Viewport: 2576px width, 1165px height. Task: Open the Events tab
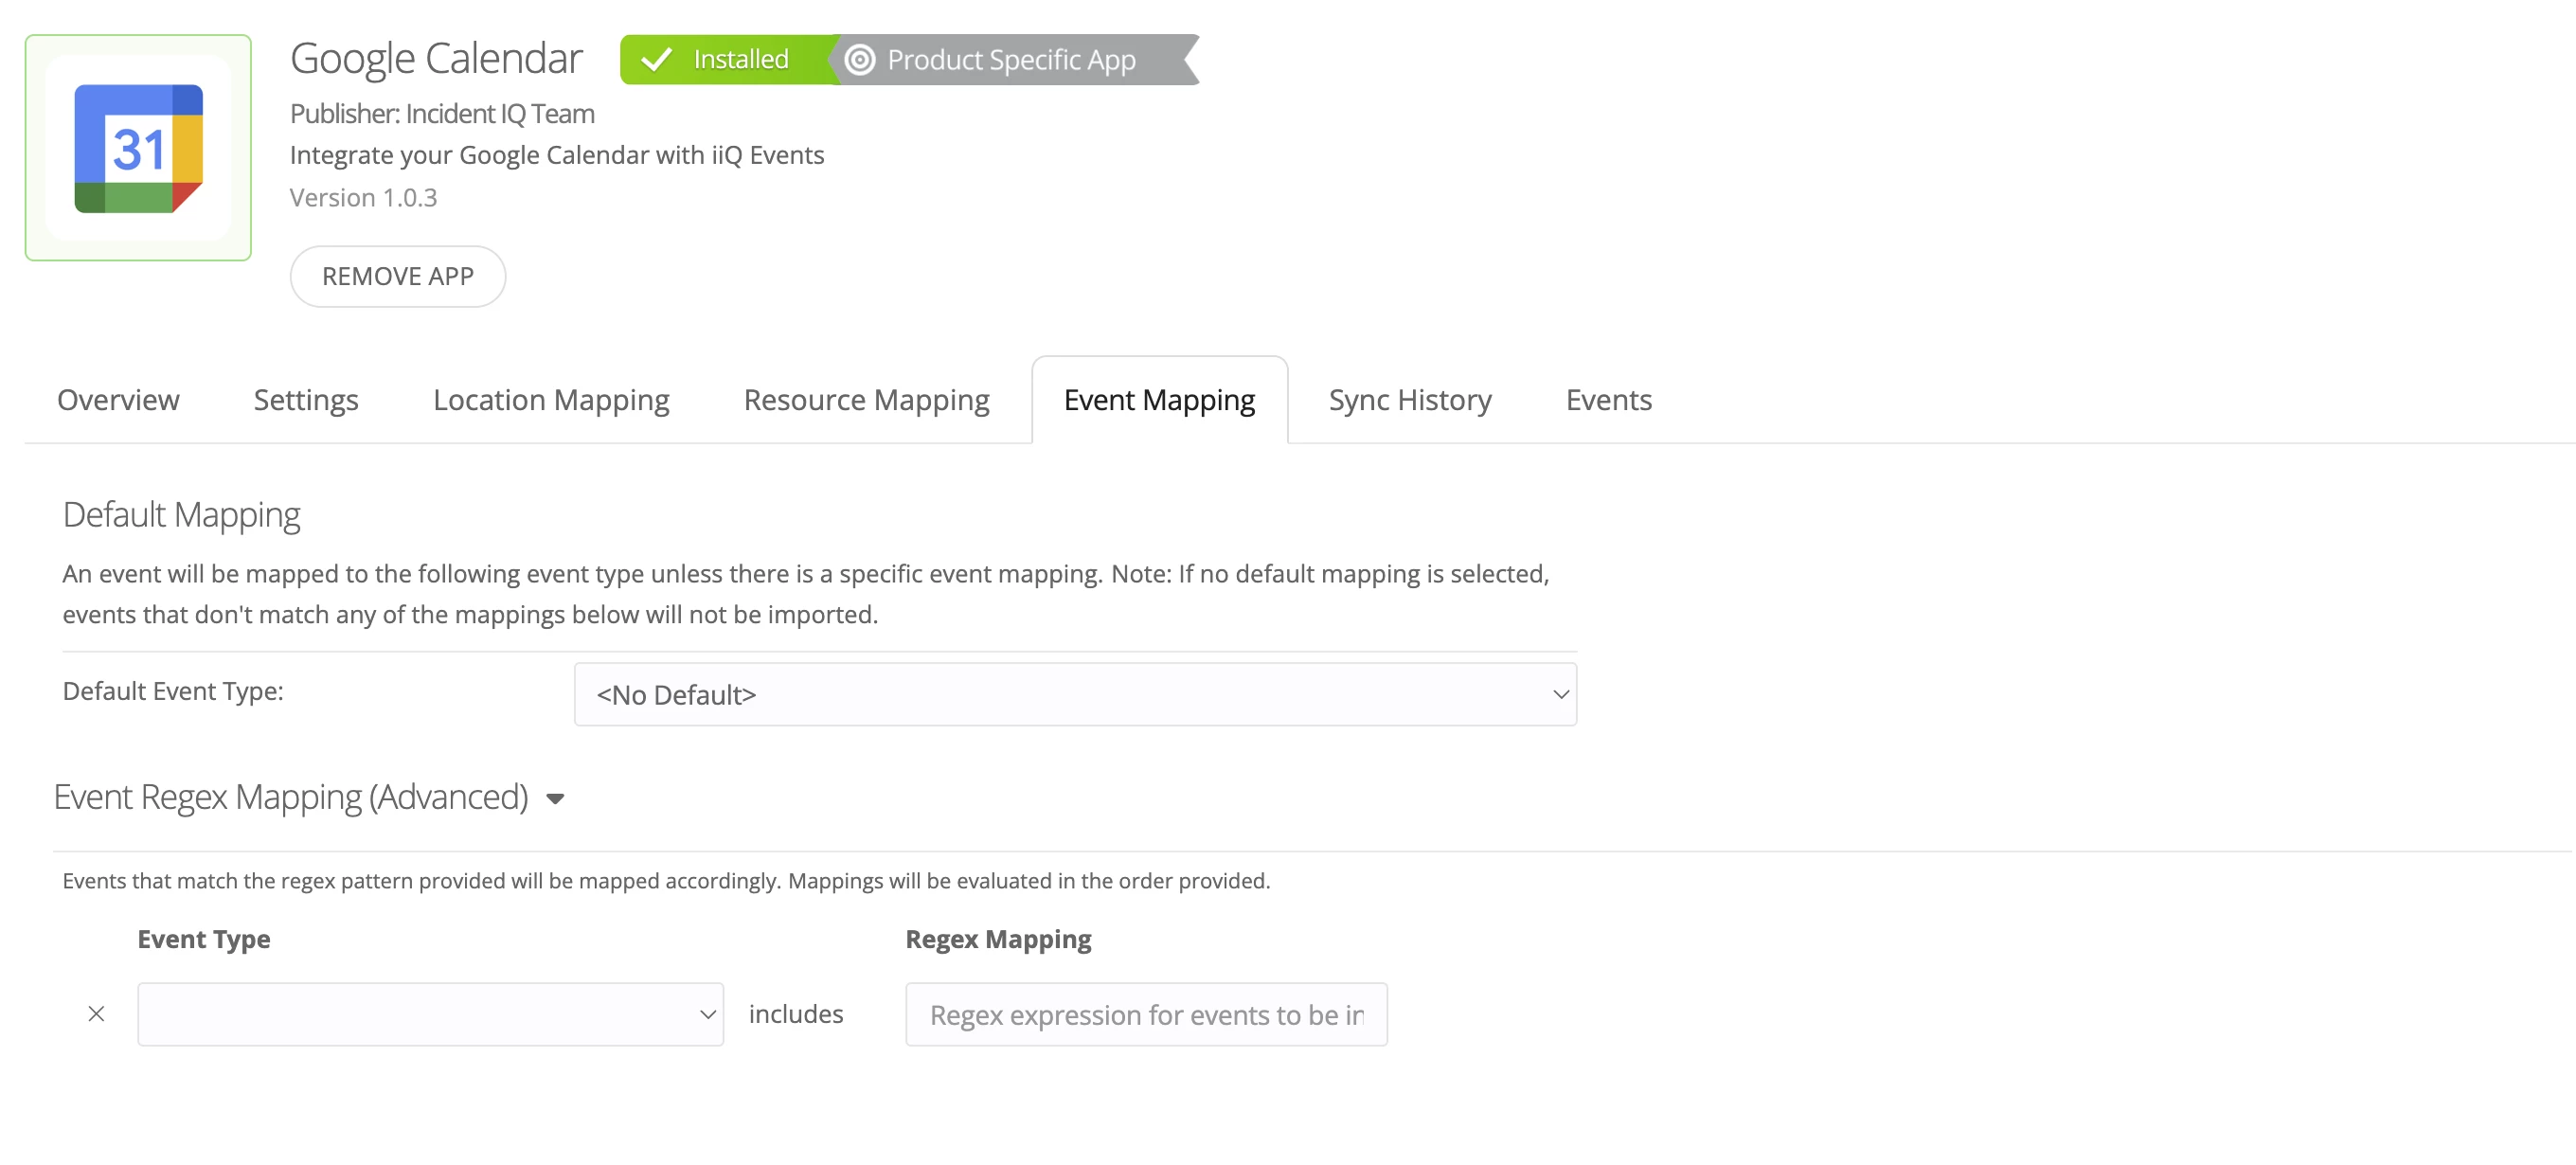pos(1608,400)
